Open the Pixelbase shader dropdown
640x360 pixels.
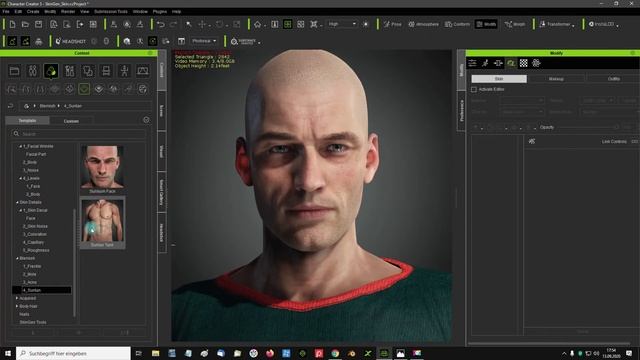pyautogui.click(x=204, y=41)
